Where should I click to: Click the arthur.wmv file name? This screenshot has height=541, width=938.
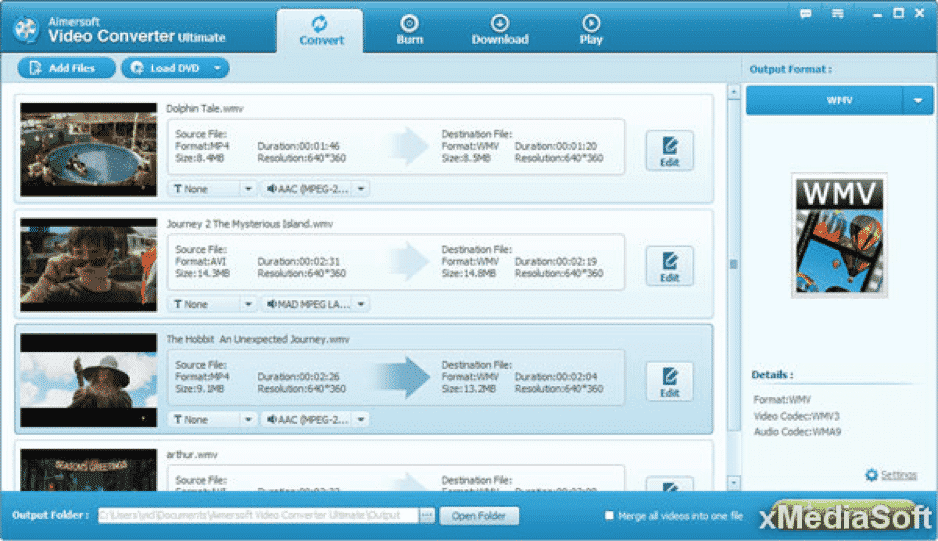[192, 455]
